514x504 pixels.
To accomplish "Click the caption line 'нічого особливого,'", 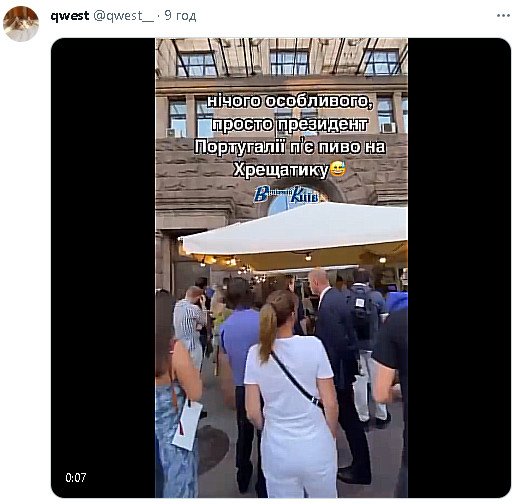I will [x=289, y=102].
